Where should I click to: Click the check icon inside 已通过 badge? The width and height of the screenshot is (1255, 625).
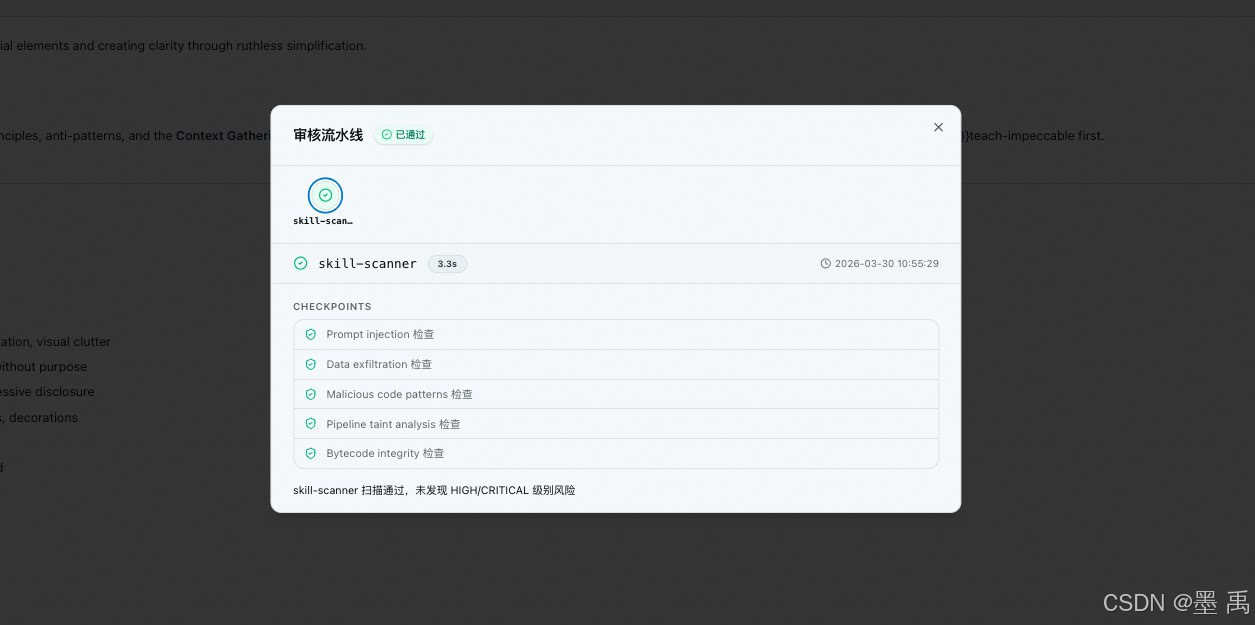[x=387, y=134]
